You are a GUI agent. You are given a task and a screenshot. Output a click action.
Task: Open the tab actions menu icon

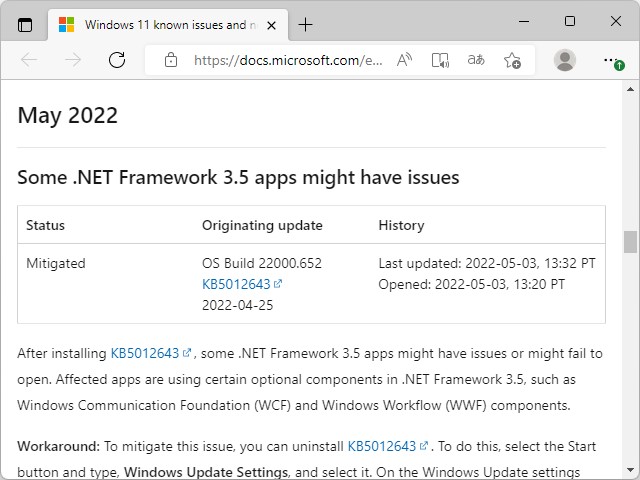25,25
